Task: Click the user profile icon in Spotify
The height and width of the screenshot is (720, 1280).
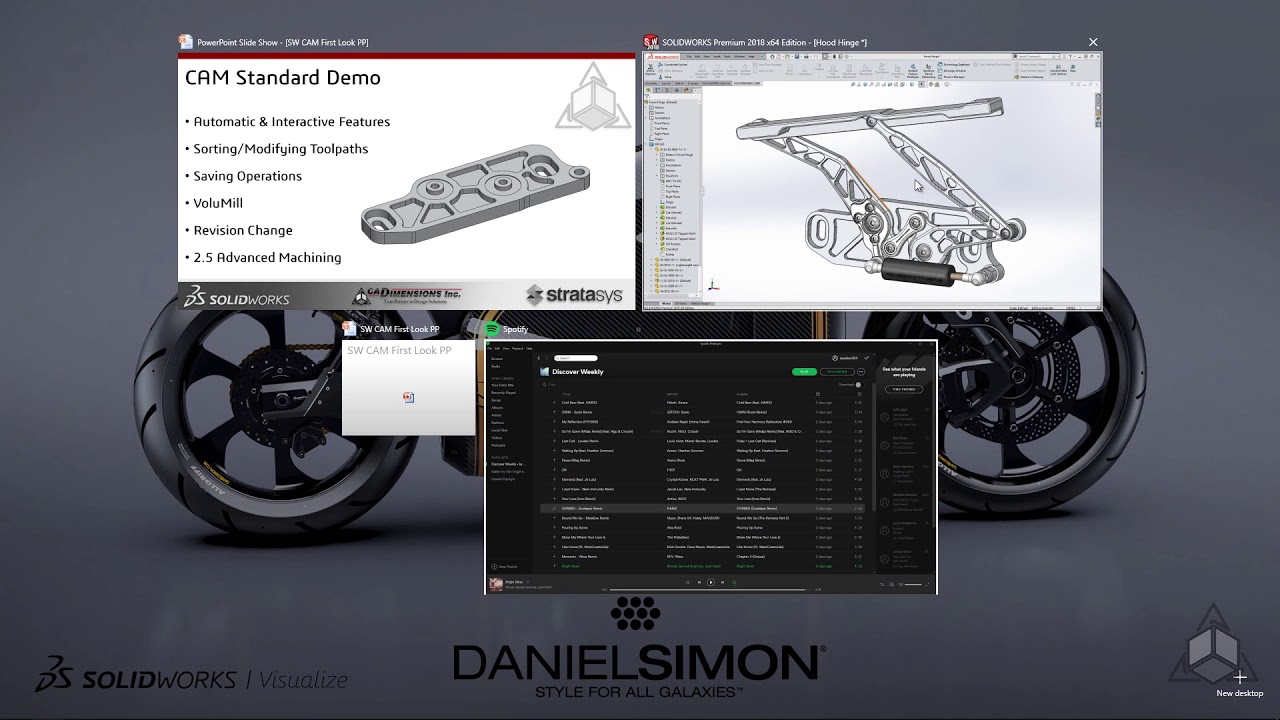Action: [835, 358]
